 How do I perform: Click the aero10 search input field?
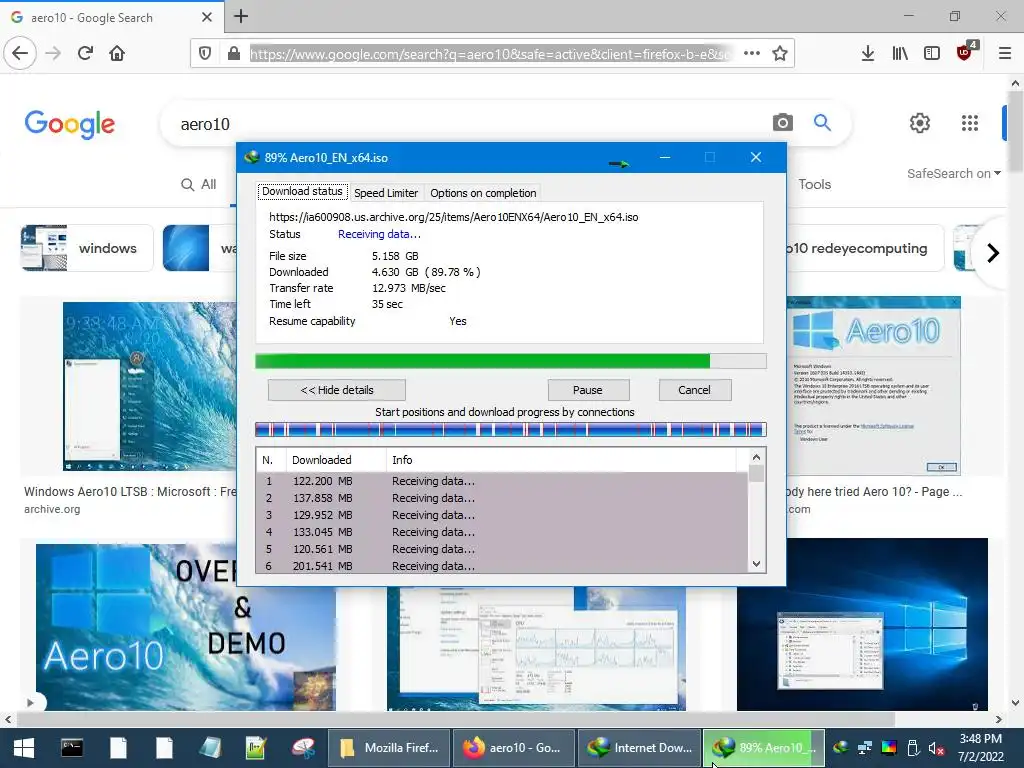[470, 124]
